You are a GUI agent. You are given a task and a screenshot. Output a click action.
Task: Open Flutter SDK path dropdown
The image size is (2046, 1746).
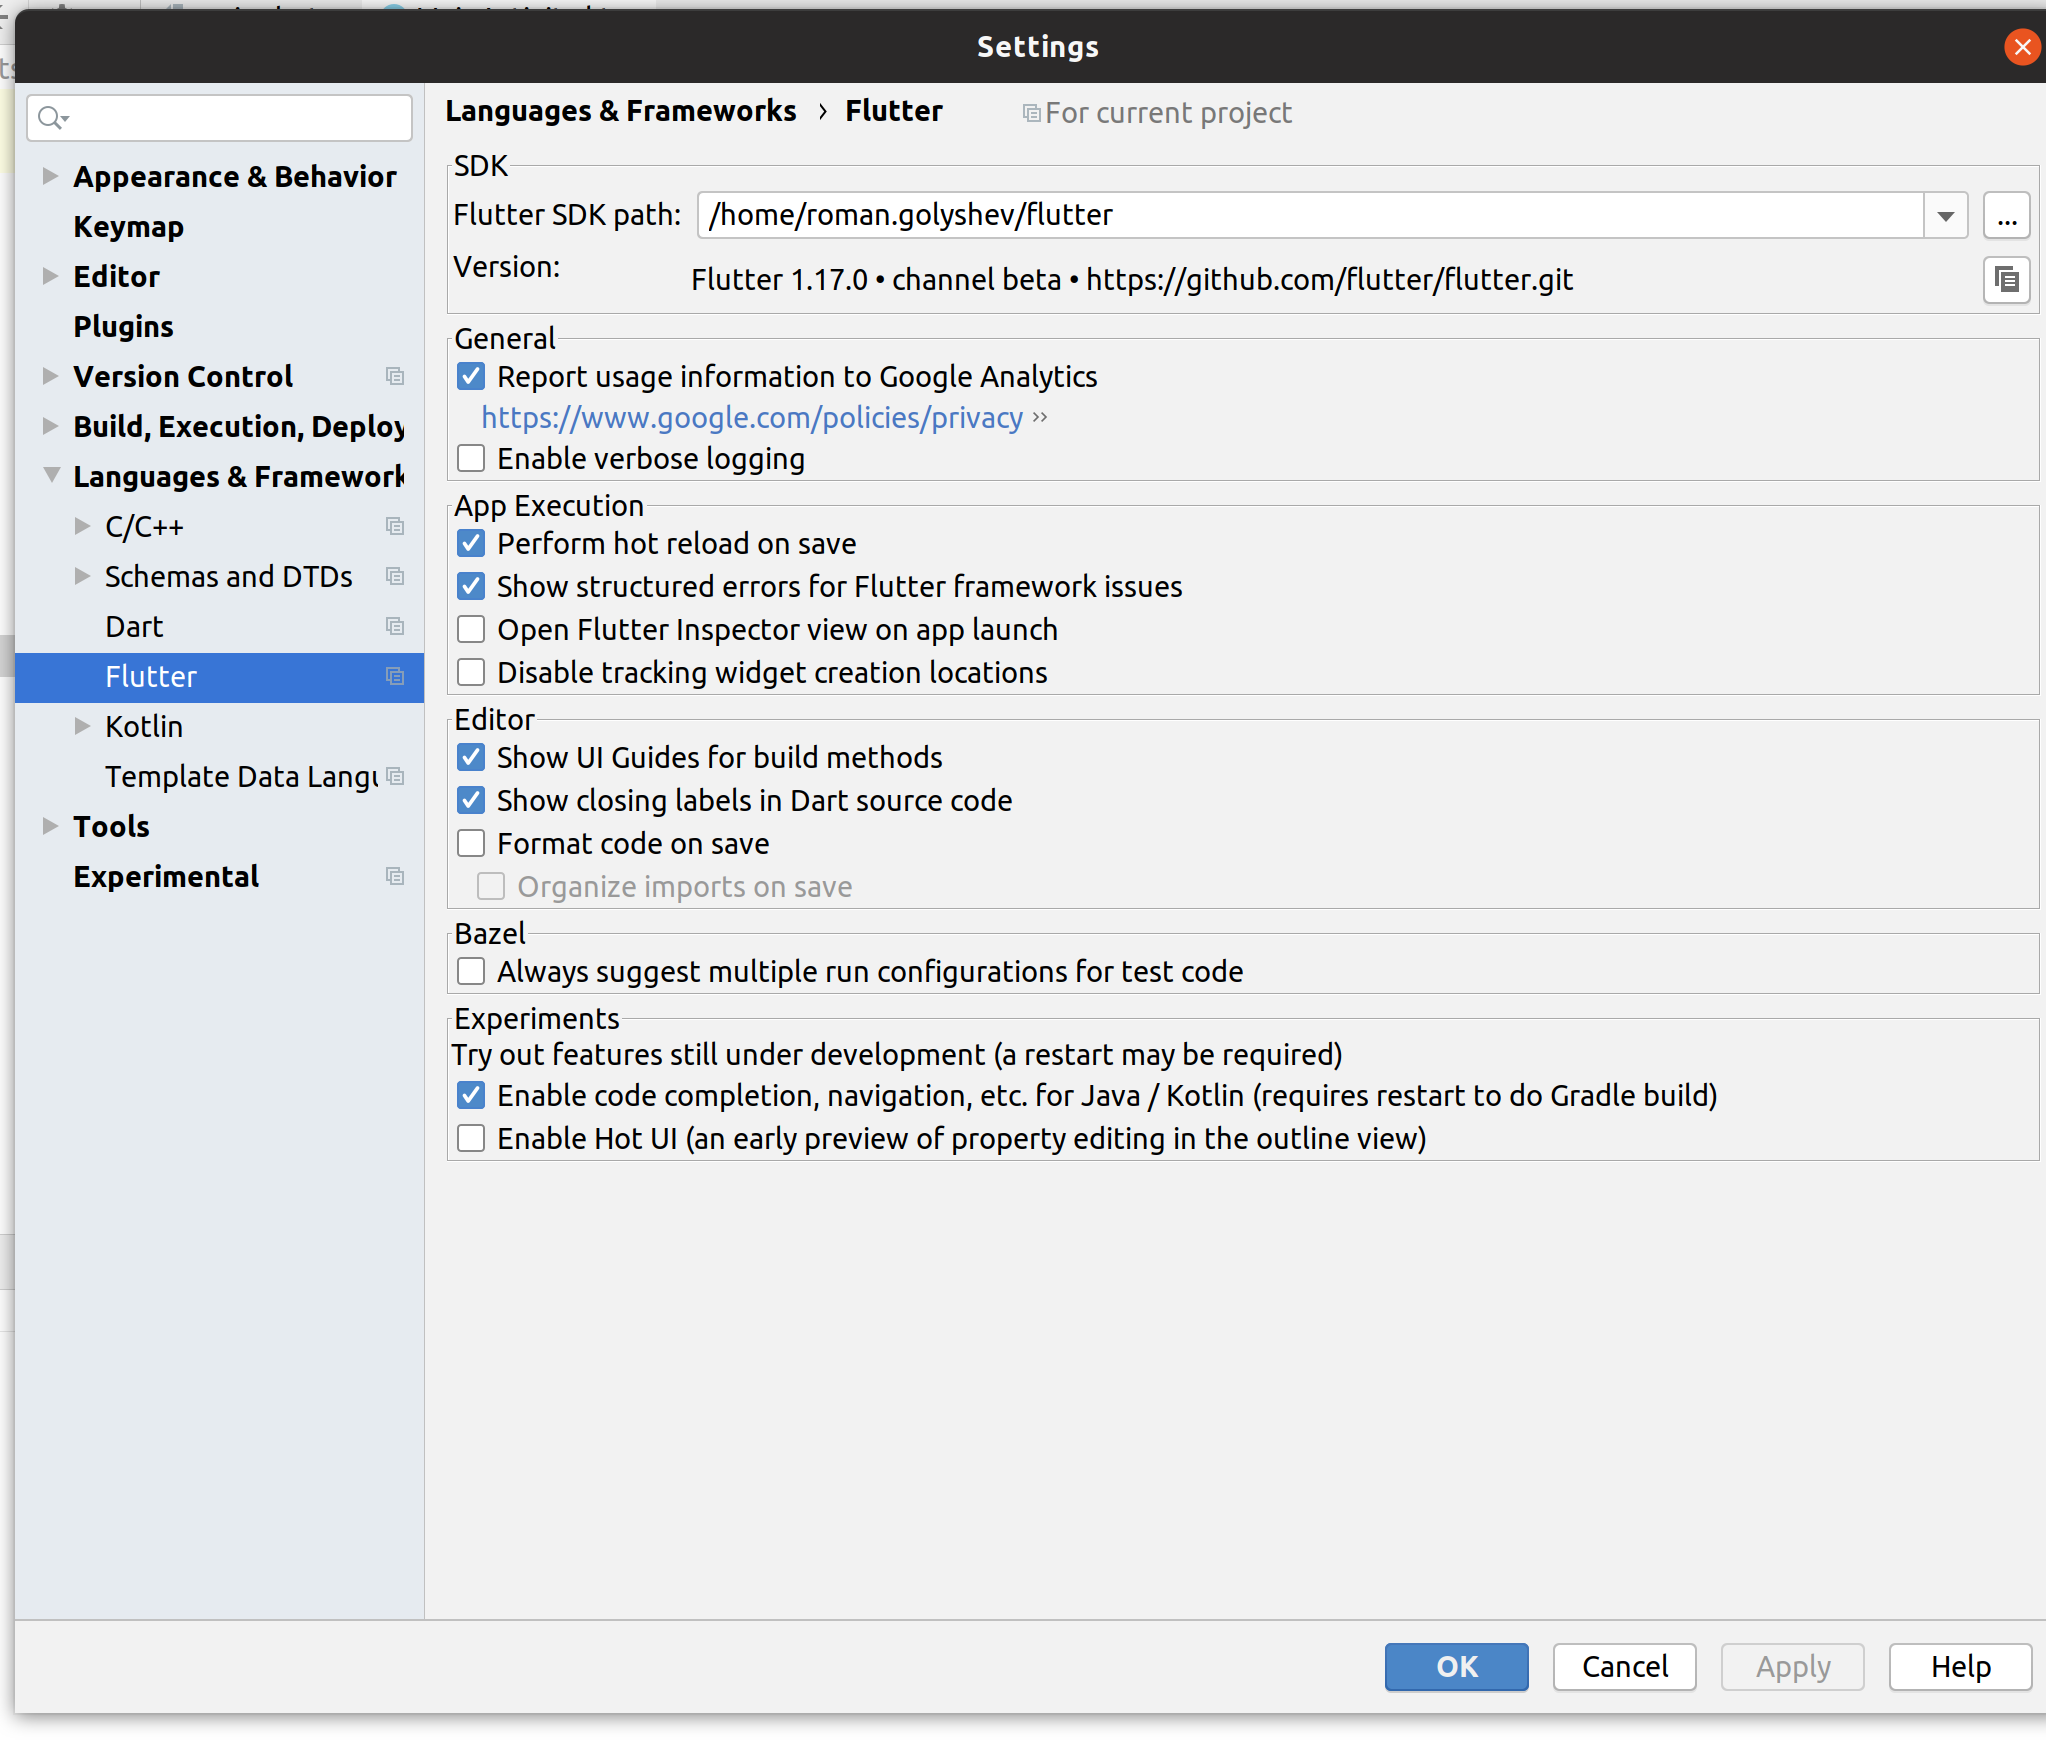(1945, 216)
